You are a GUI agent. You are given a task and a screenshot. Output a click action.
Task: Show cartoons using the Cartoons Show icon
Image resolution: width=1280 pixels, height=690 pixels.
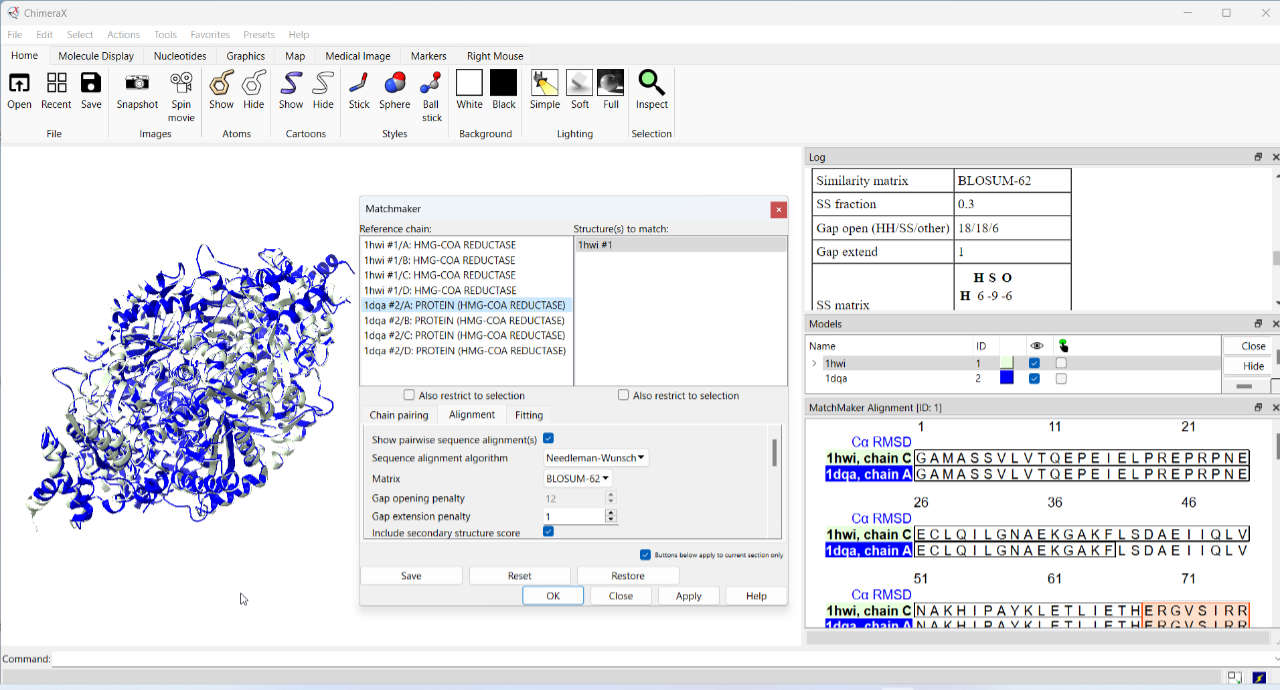(x=291, y=84)
